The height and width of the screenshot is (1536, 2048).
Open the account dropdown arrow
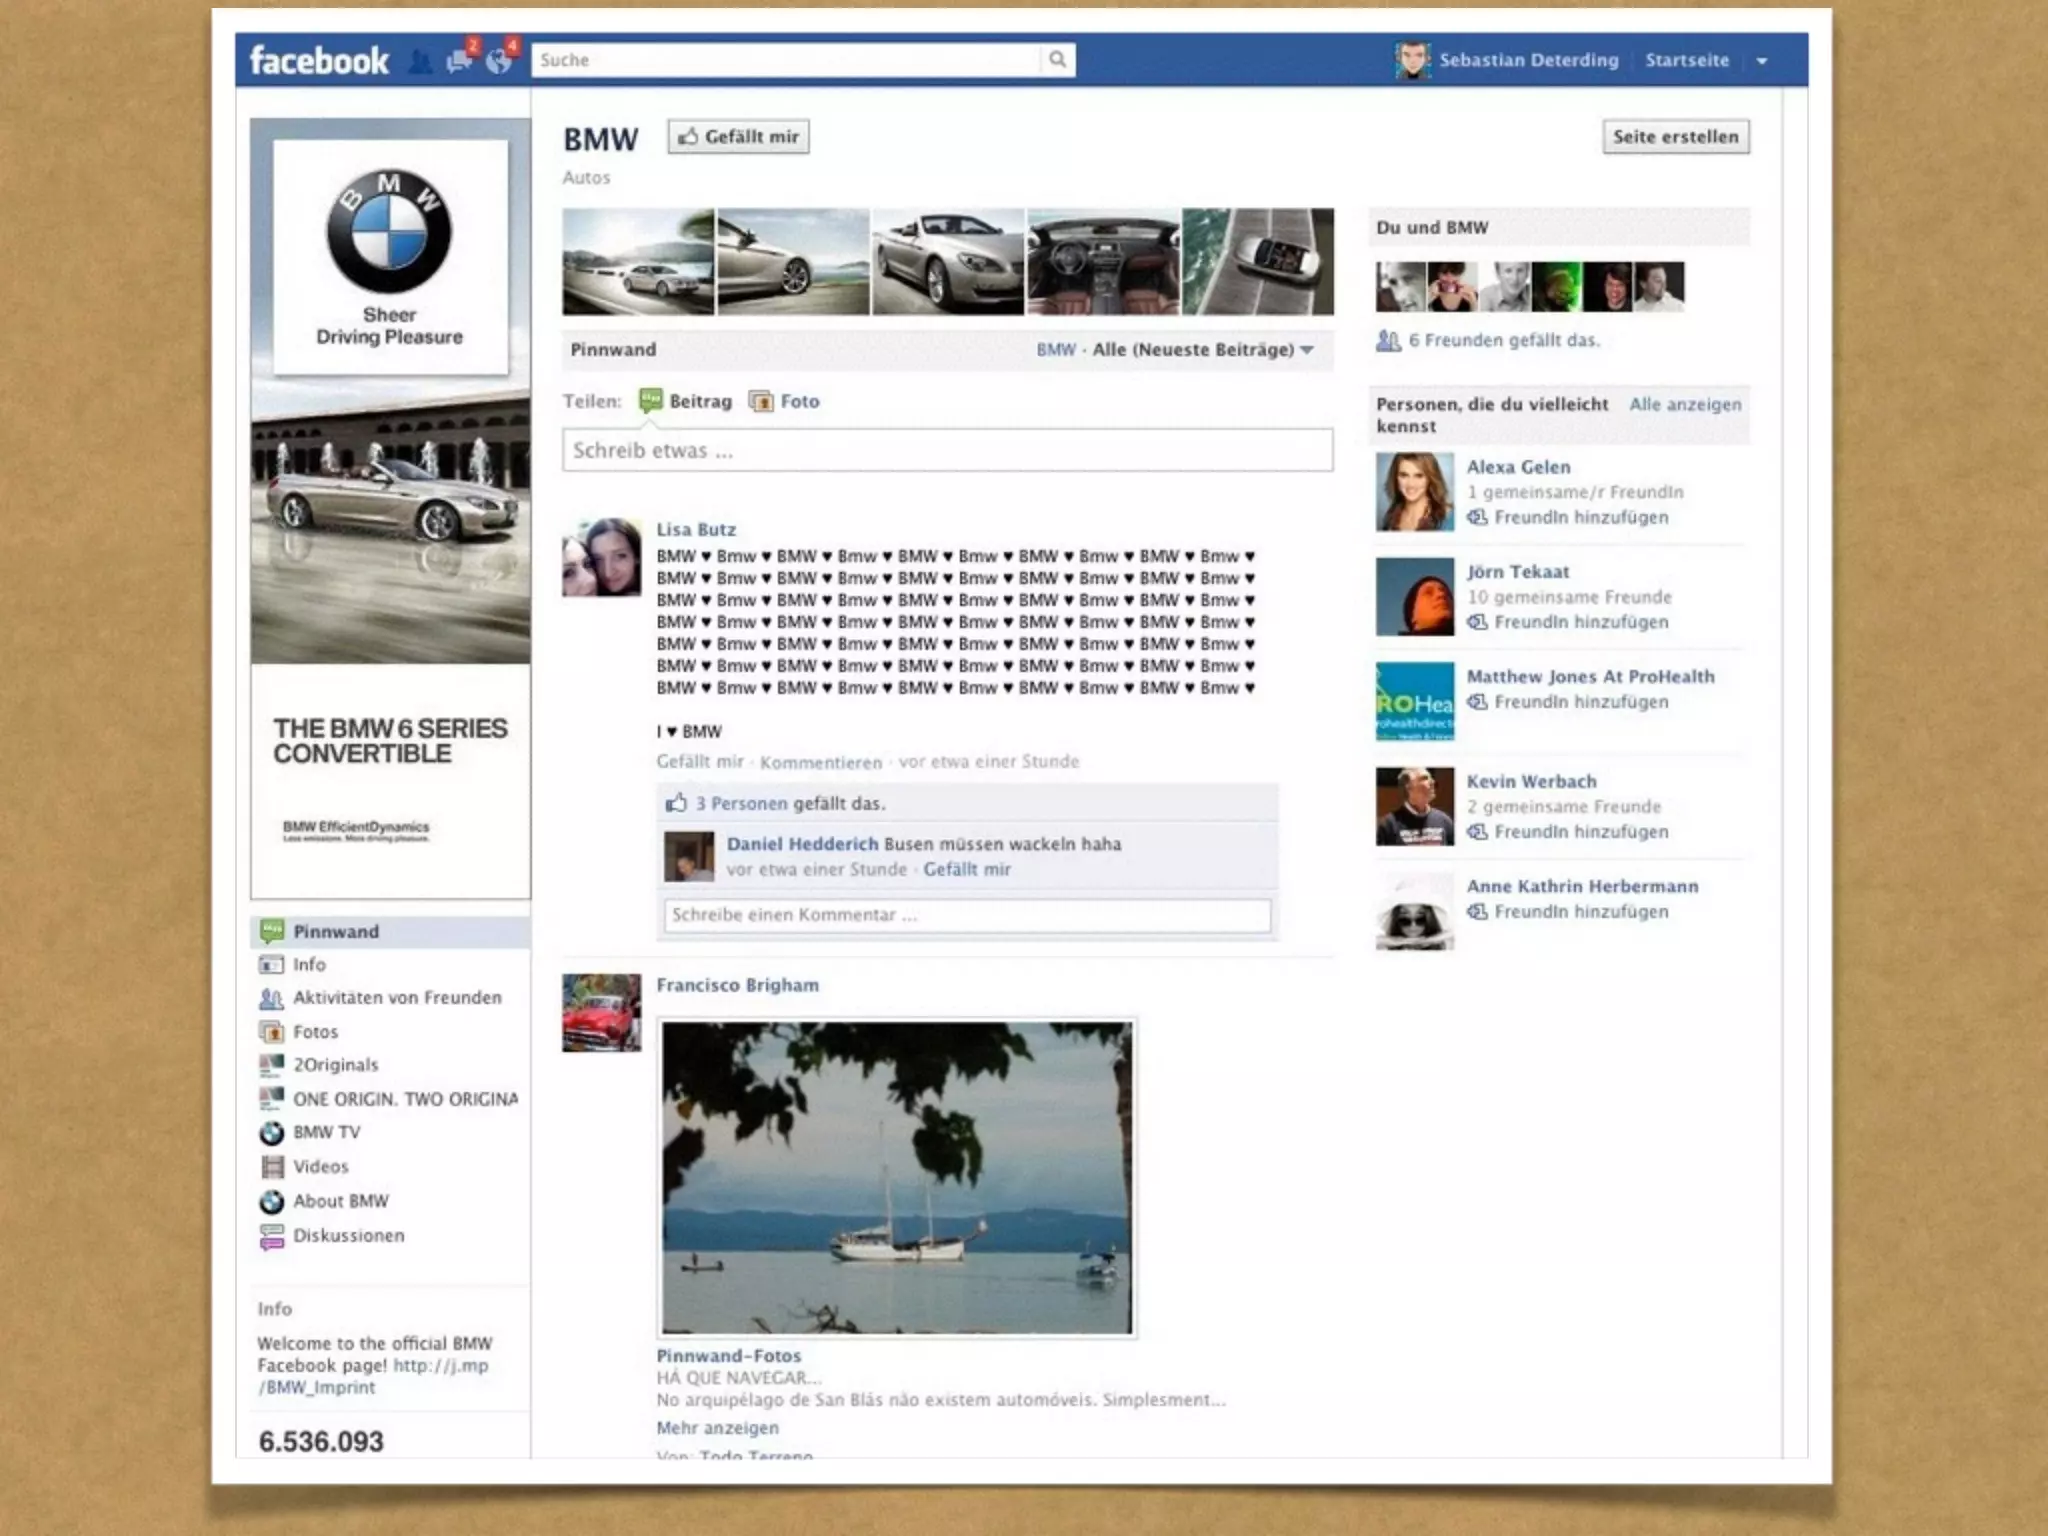point(1762,61)
